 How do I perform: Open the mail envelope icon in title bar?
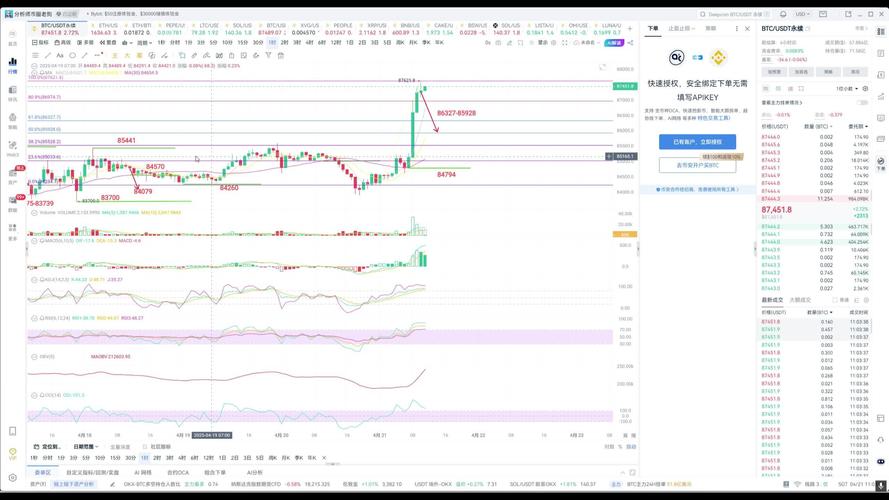tap(821, 15)
